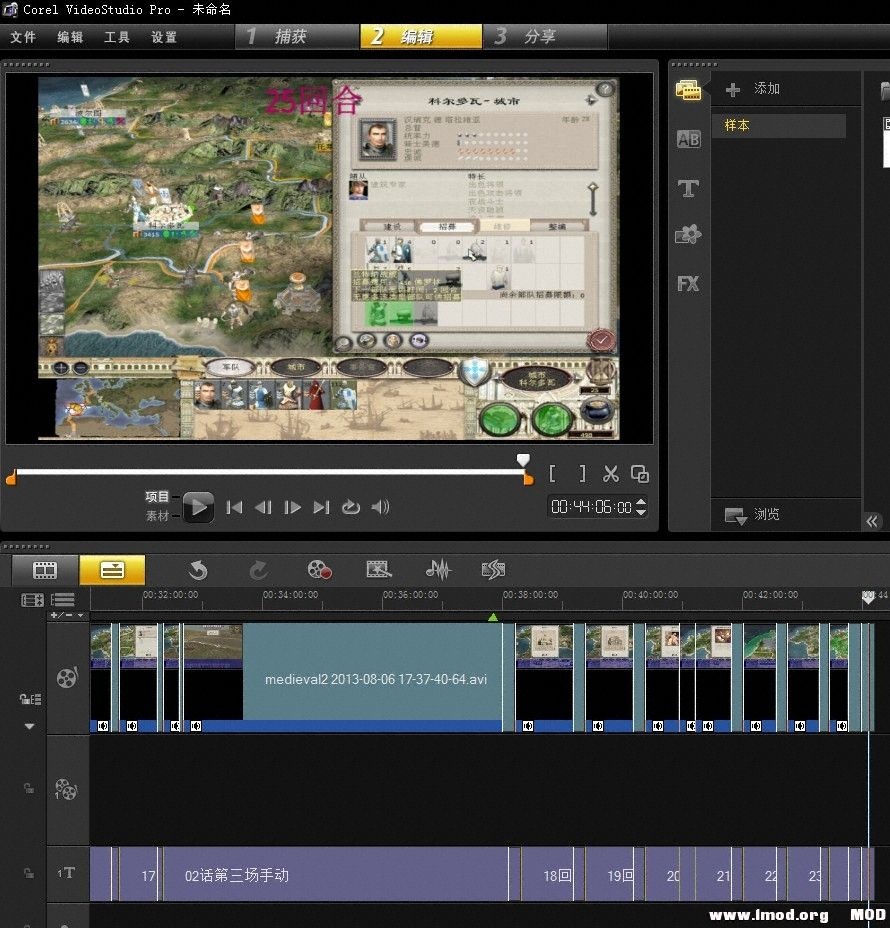The image size is (890, 928).
Task: Collapse library panel with double-chevron button
Action: (x=873, y=521)
